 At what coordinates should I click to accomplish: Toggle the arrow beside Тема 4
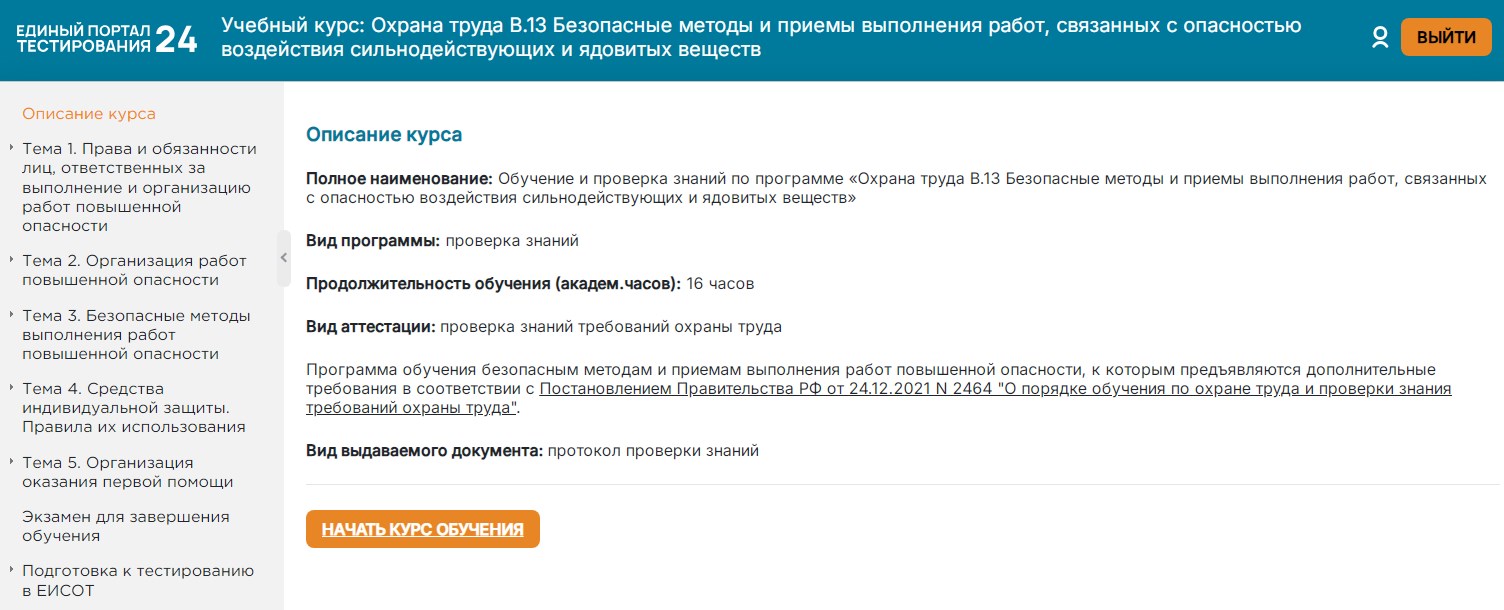(x=10, y=388)
